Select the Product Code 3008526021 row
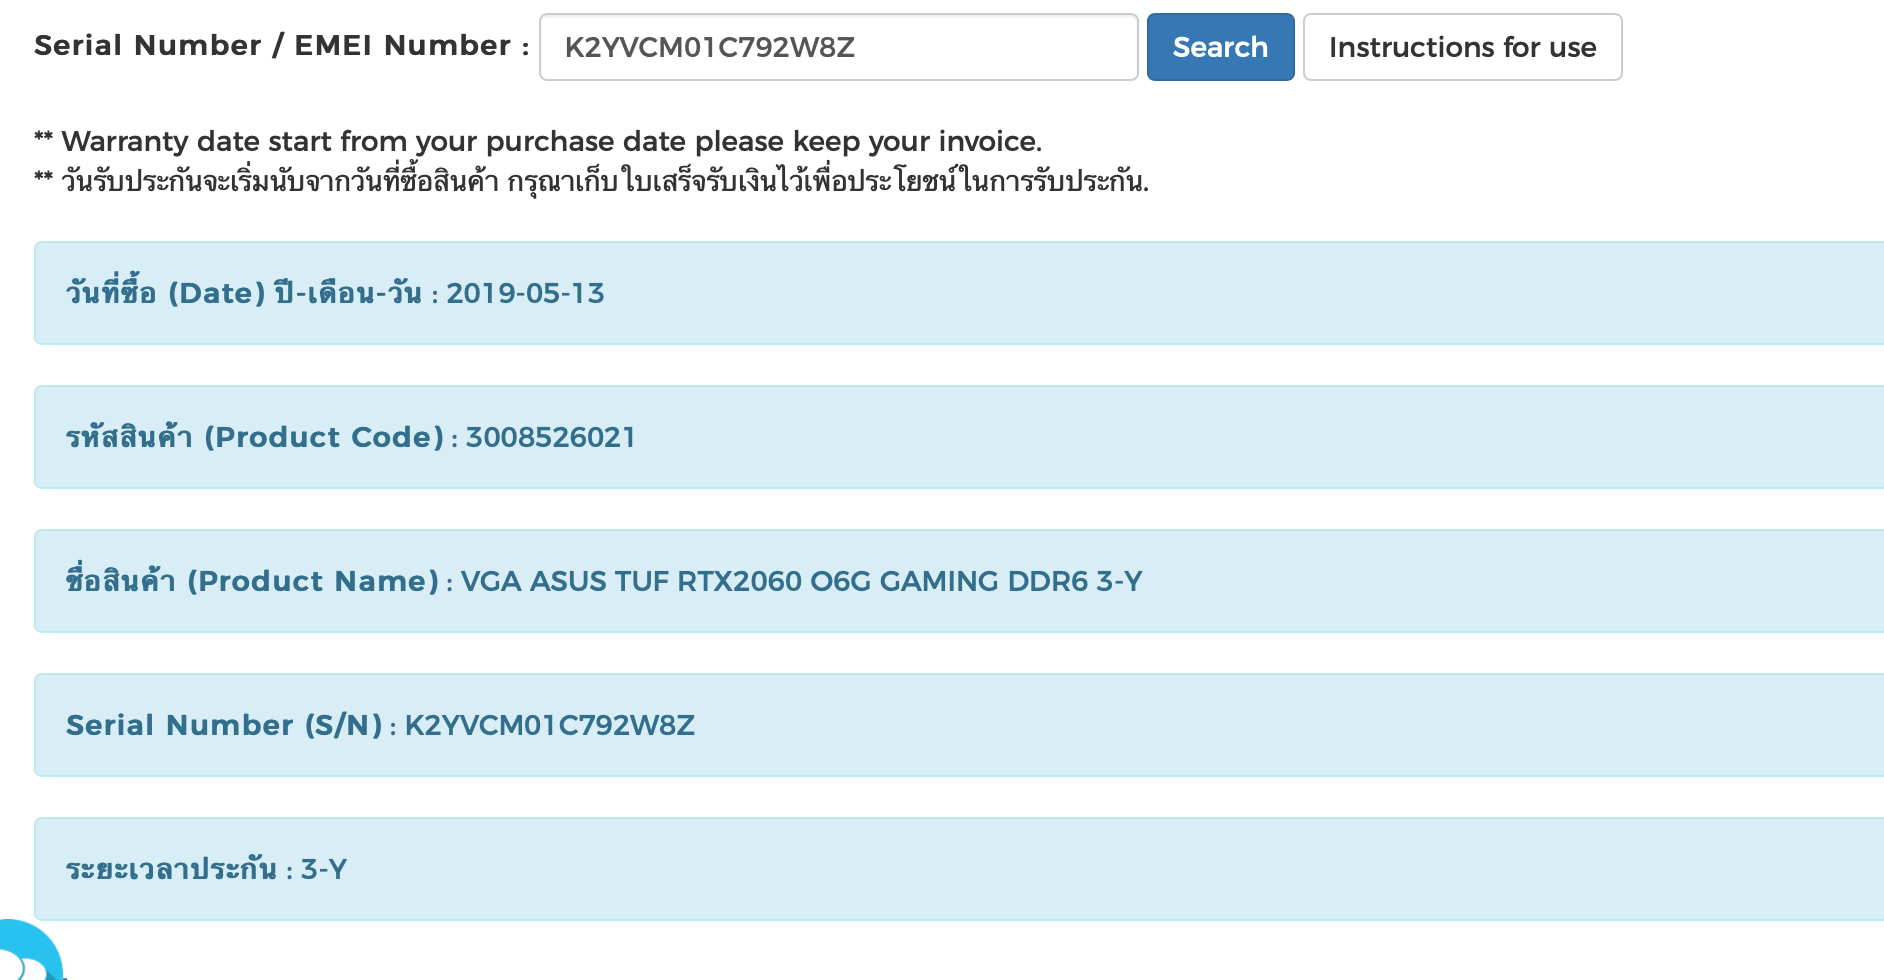This screenshot has width=1884, height=980. 959,437
